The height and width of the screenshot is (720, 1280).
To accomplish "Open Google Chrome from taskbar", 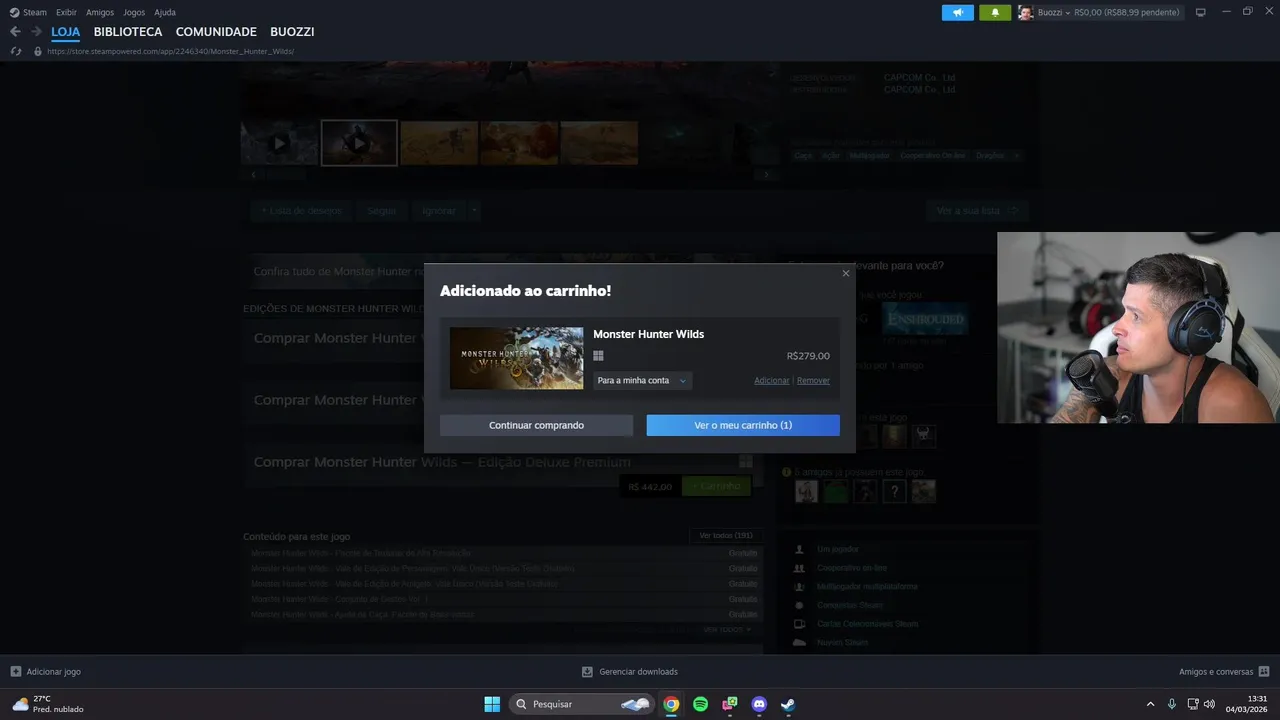I will click(x=671, y=704).
